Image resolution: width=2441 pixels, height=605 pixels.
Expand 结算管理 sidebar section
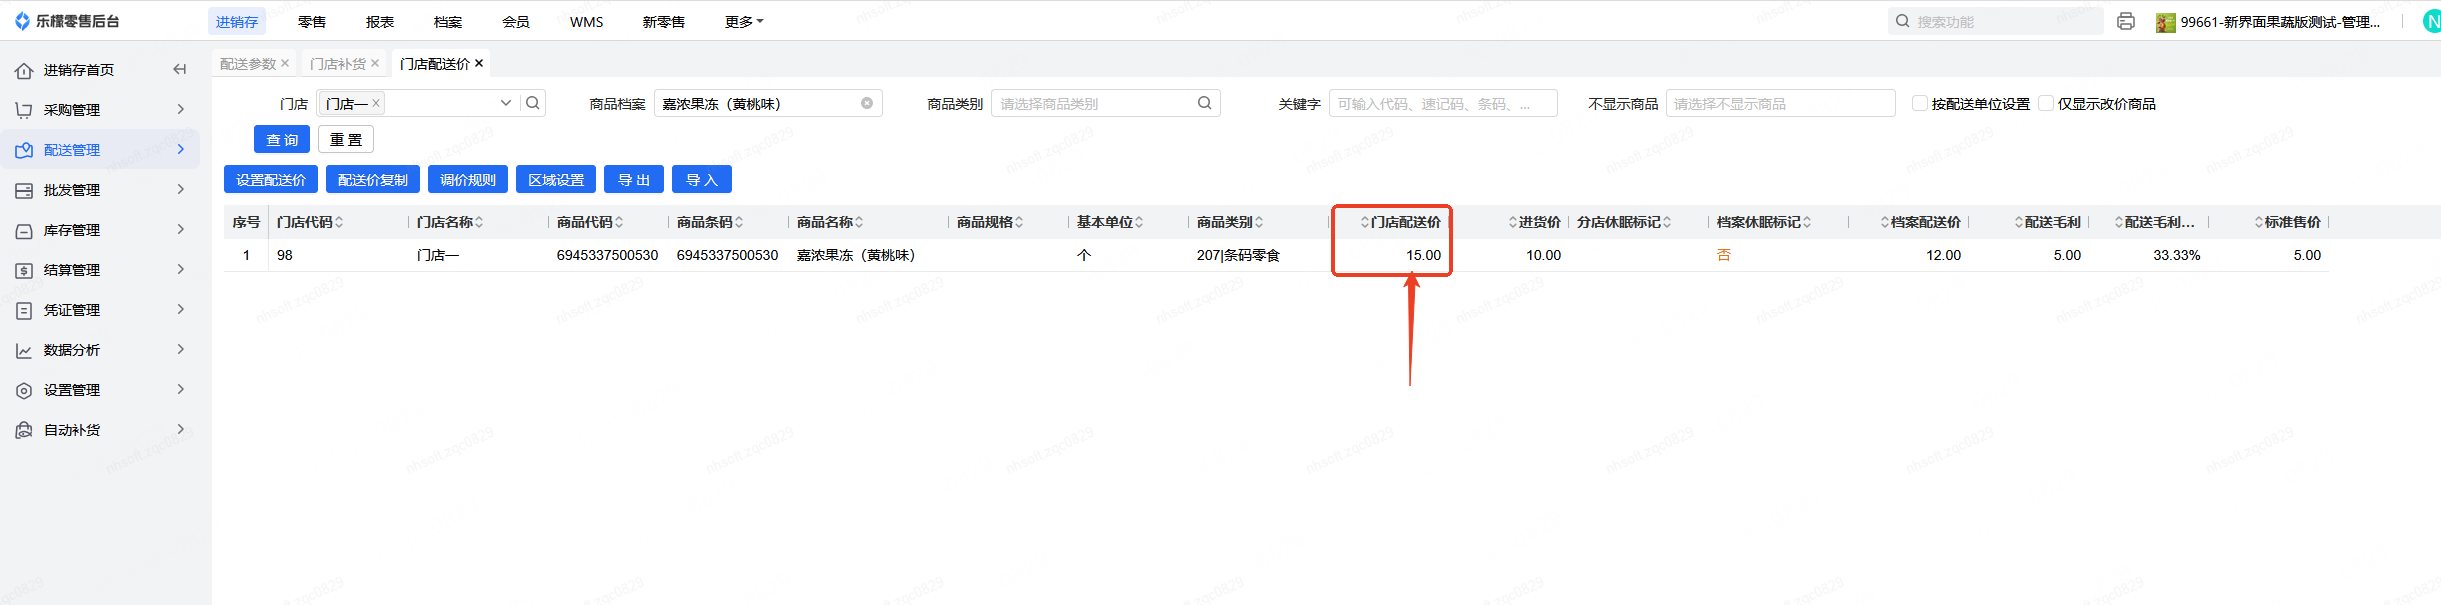tap(181, 269)
